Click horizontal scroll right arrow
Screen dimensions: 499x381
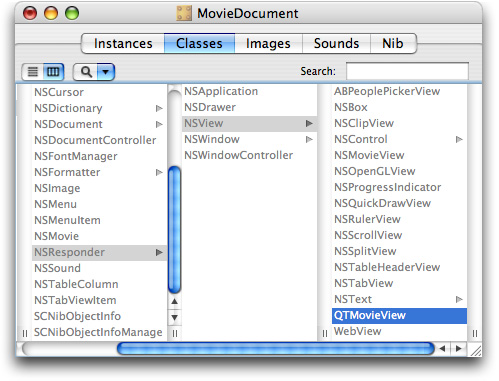coord(459,349)
